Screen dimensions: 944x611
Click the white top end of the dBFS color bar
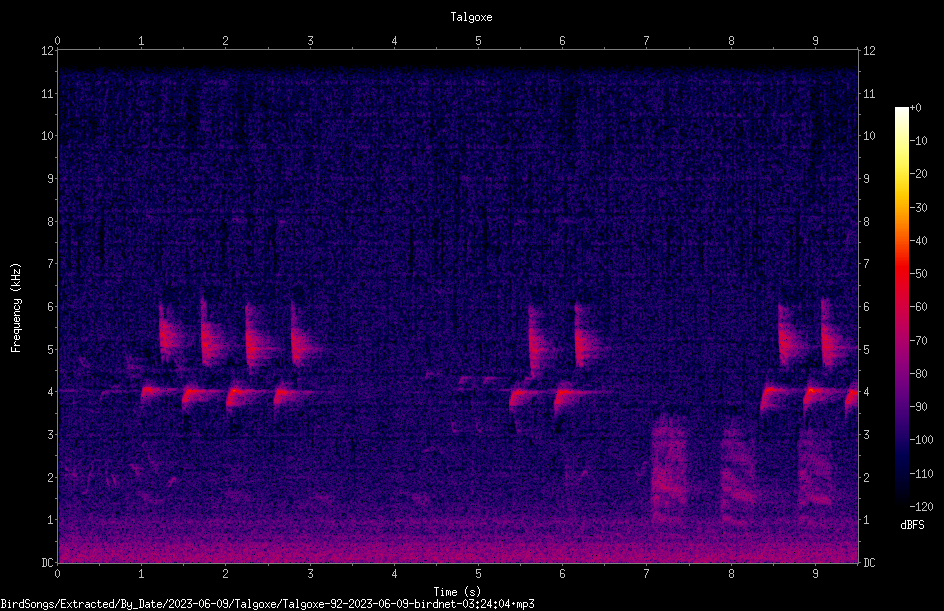click(901, 112)
